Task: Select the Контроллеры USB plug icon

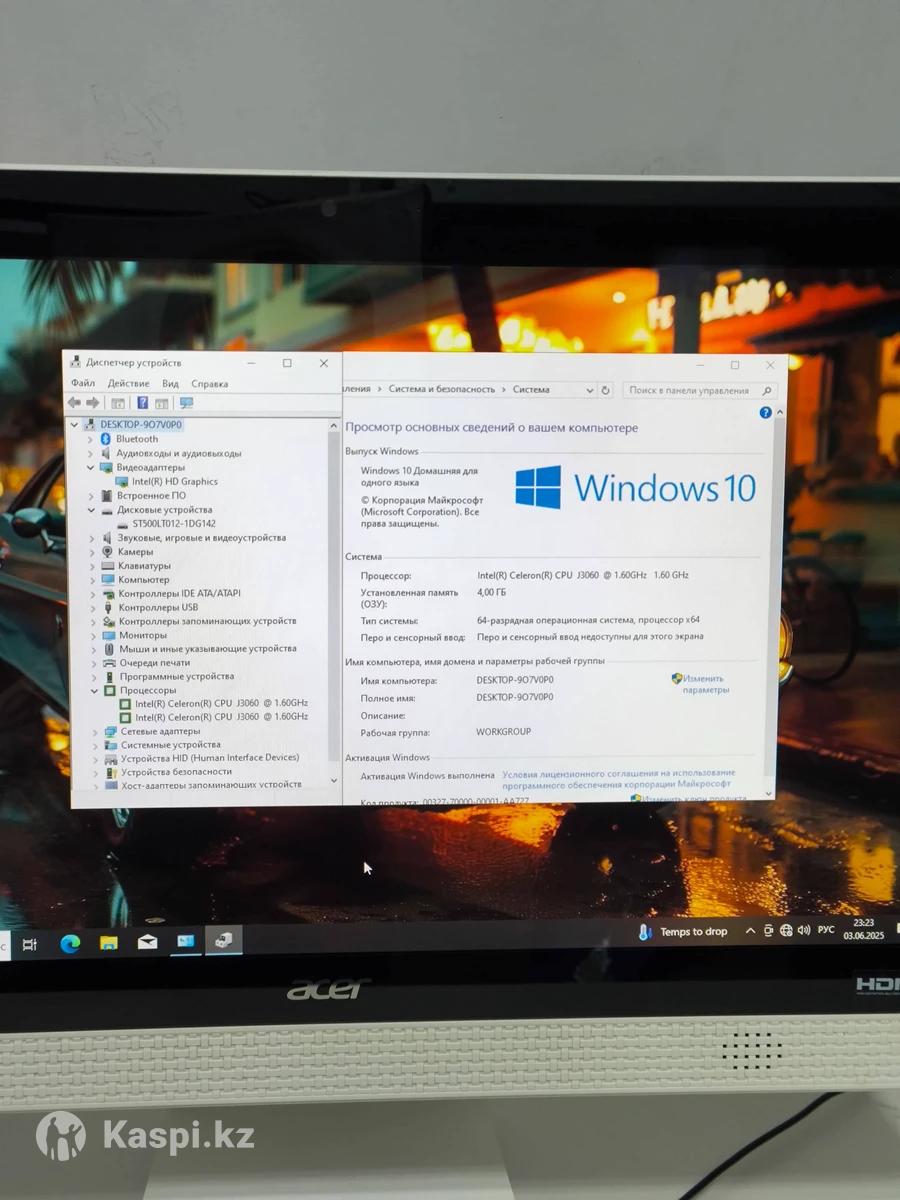Action: tap(108, 607)
